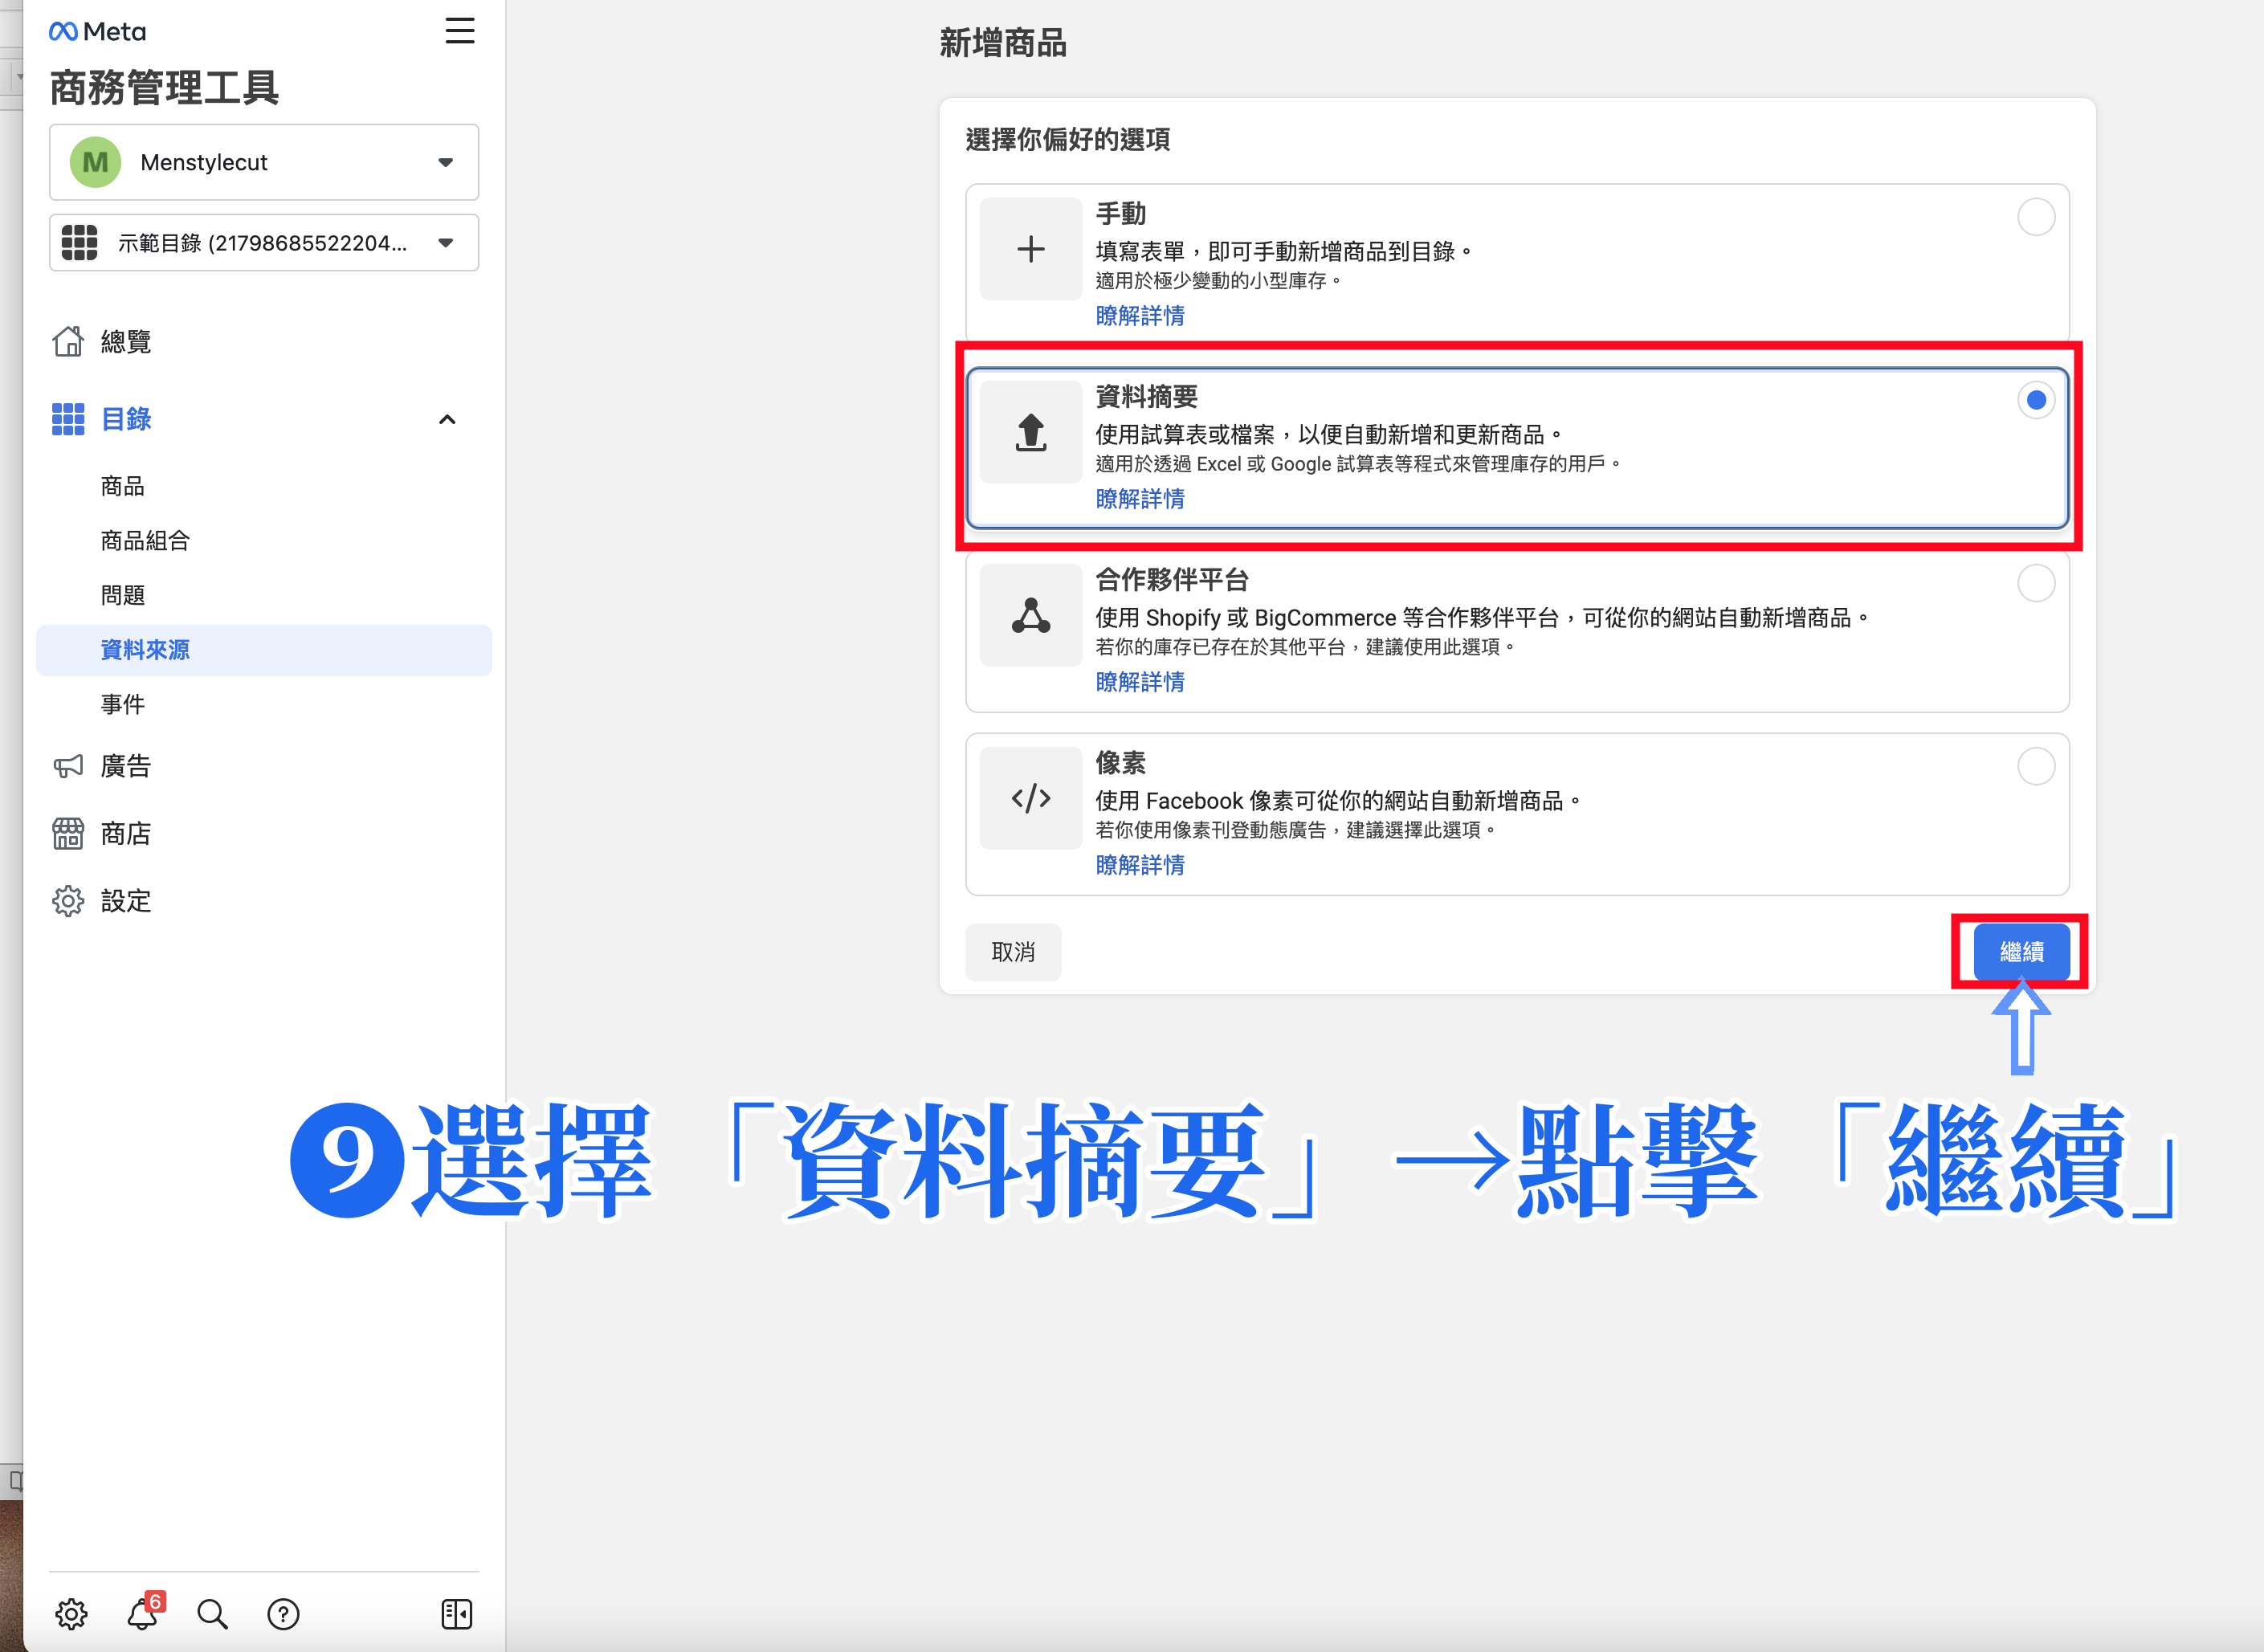Viewport: 2264px width, 1652px height.
Task: Open 商品 under 目錄
Action: (123, 486)
